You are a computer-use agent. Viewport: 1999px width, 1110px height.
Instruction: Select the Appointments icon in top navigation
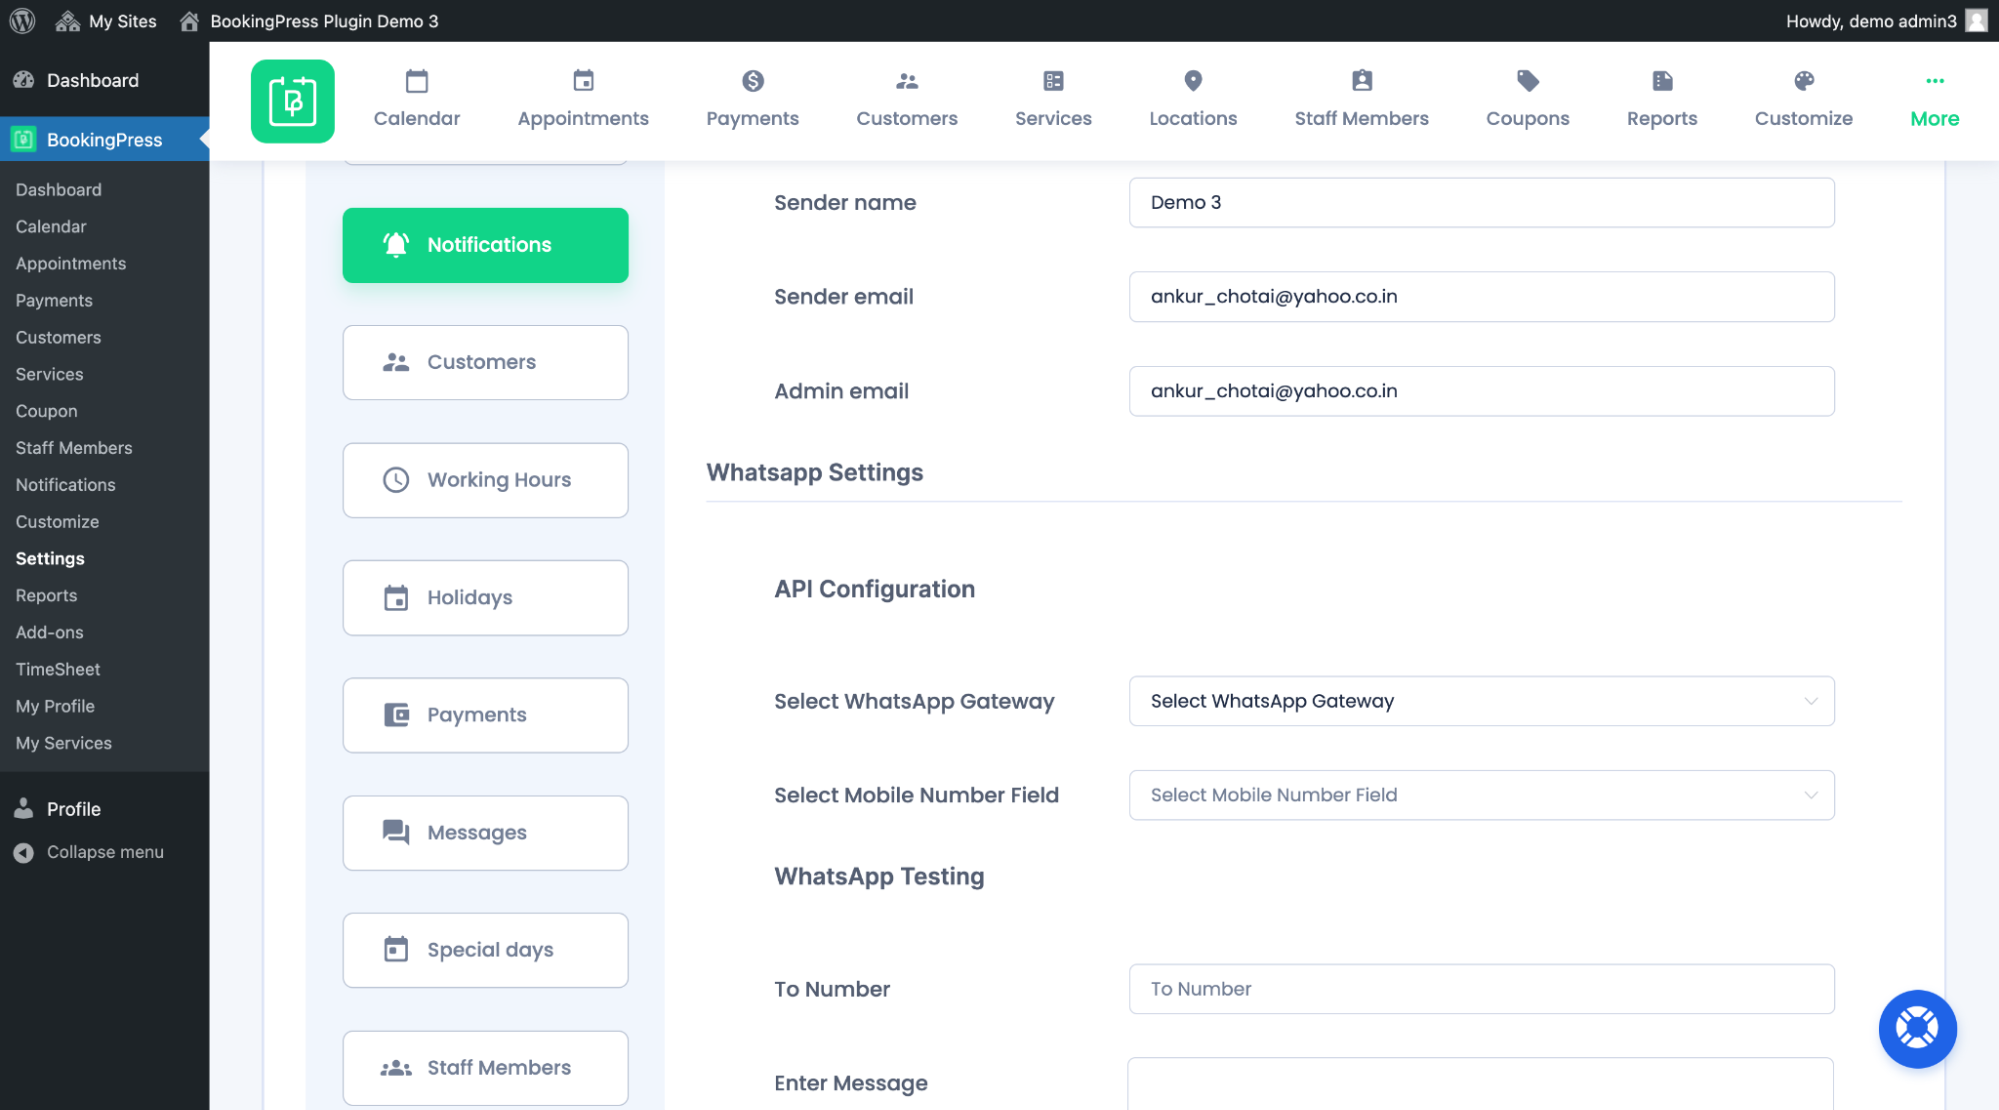click(582, 98)
